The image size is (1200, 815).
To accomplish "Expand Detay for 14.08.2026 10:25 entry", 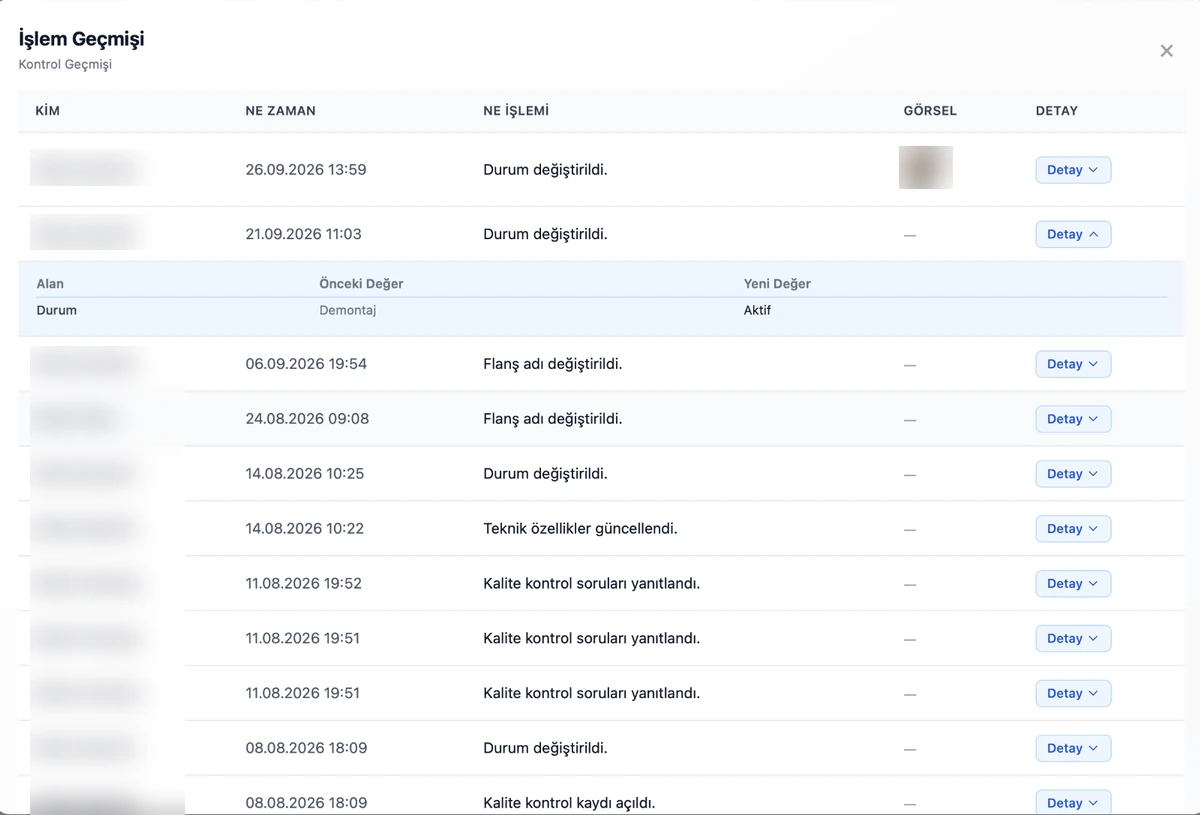I will 1073,474.
